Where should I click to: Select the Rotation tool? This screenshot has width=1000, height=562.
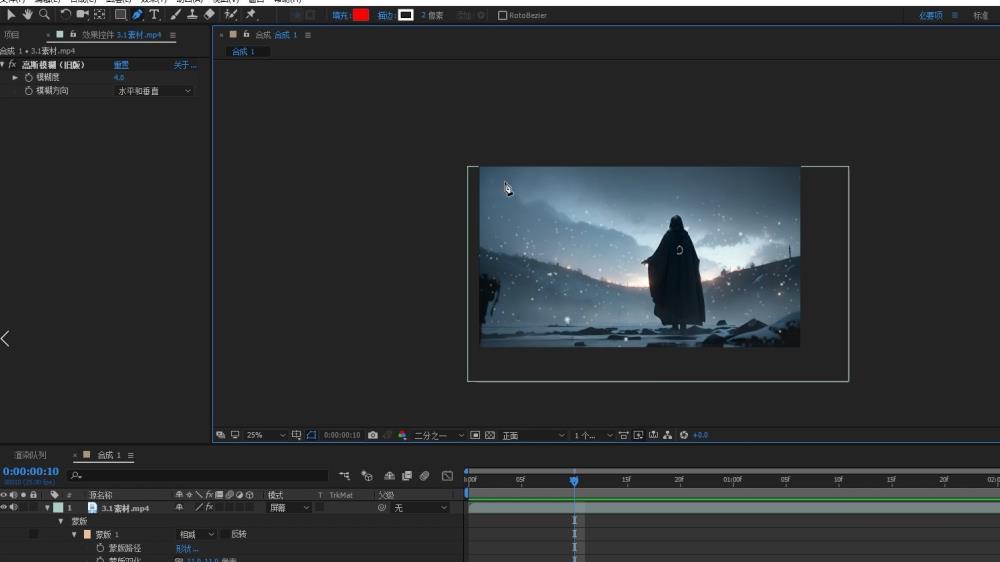[x=66, y=15]
